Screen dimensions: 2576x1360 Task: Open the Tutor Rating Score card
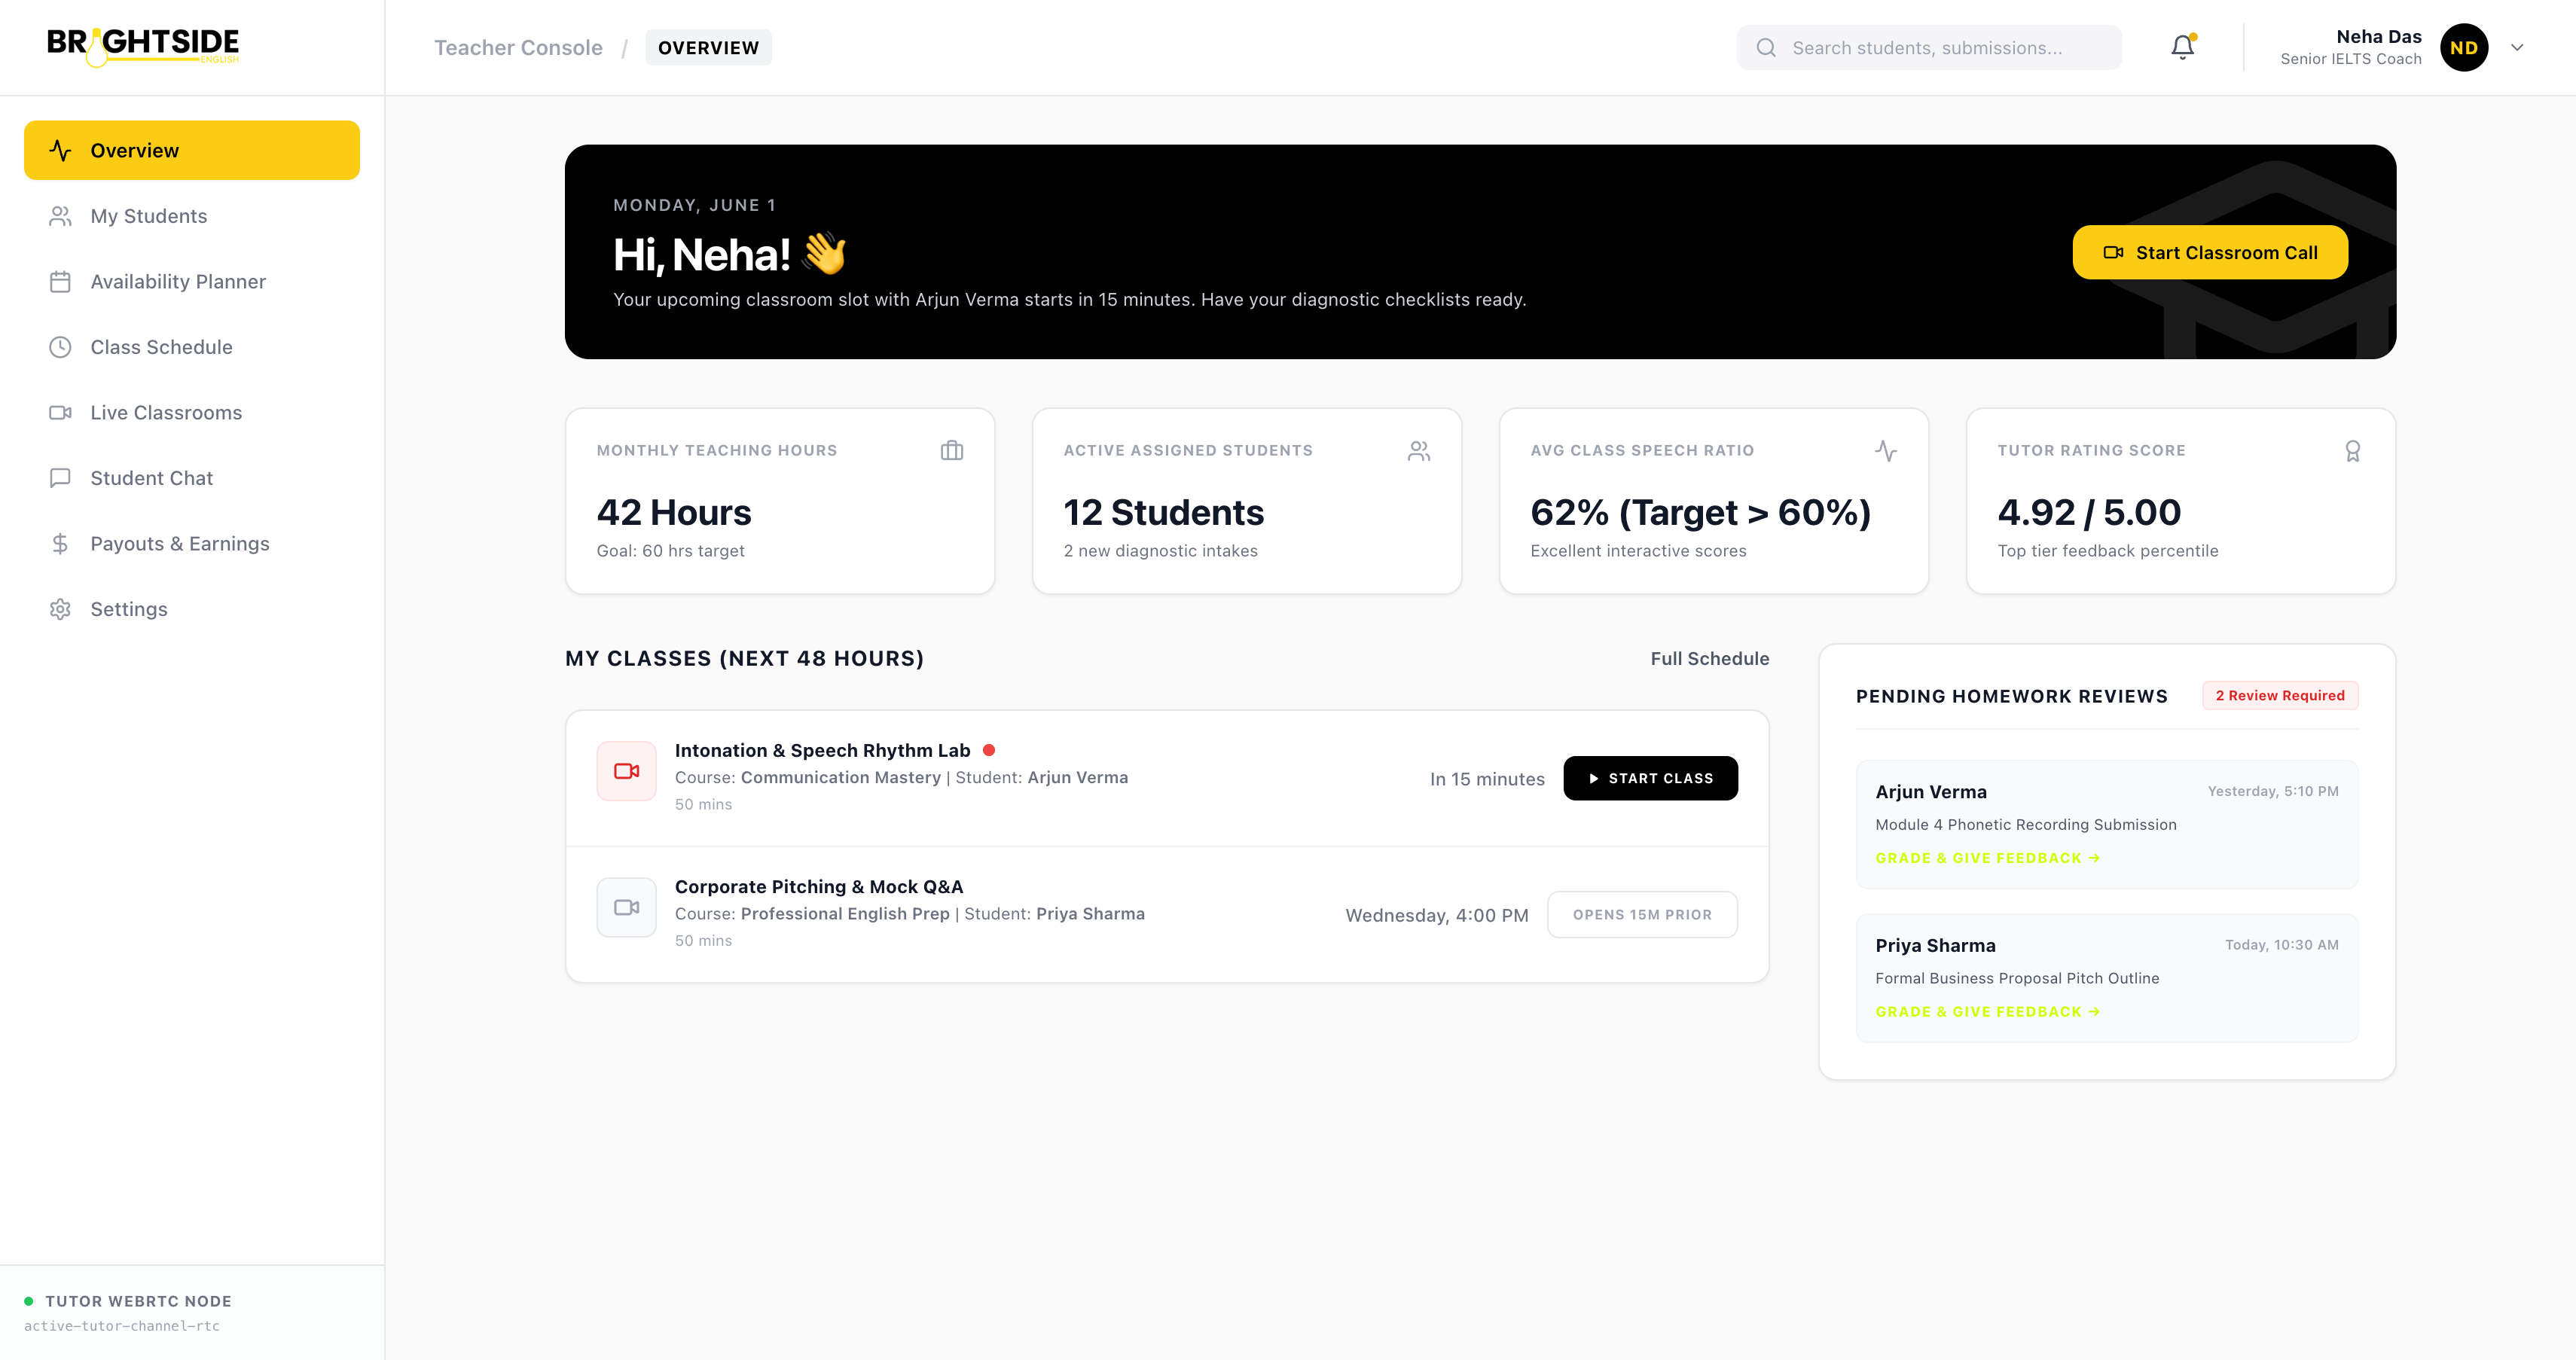tap(2181, 501)
